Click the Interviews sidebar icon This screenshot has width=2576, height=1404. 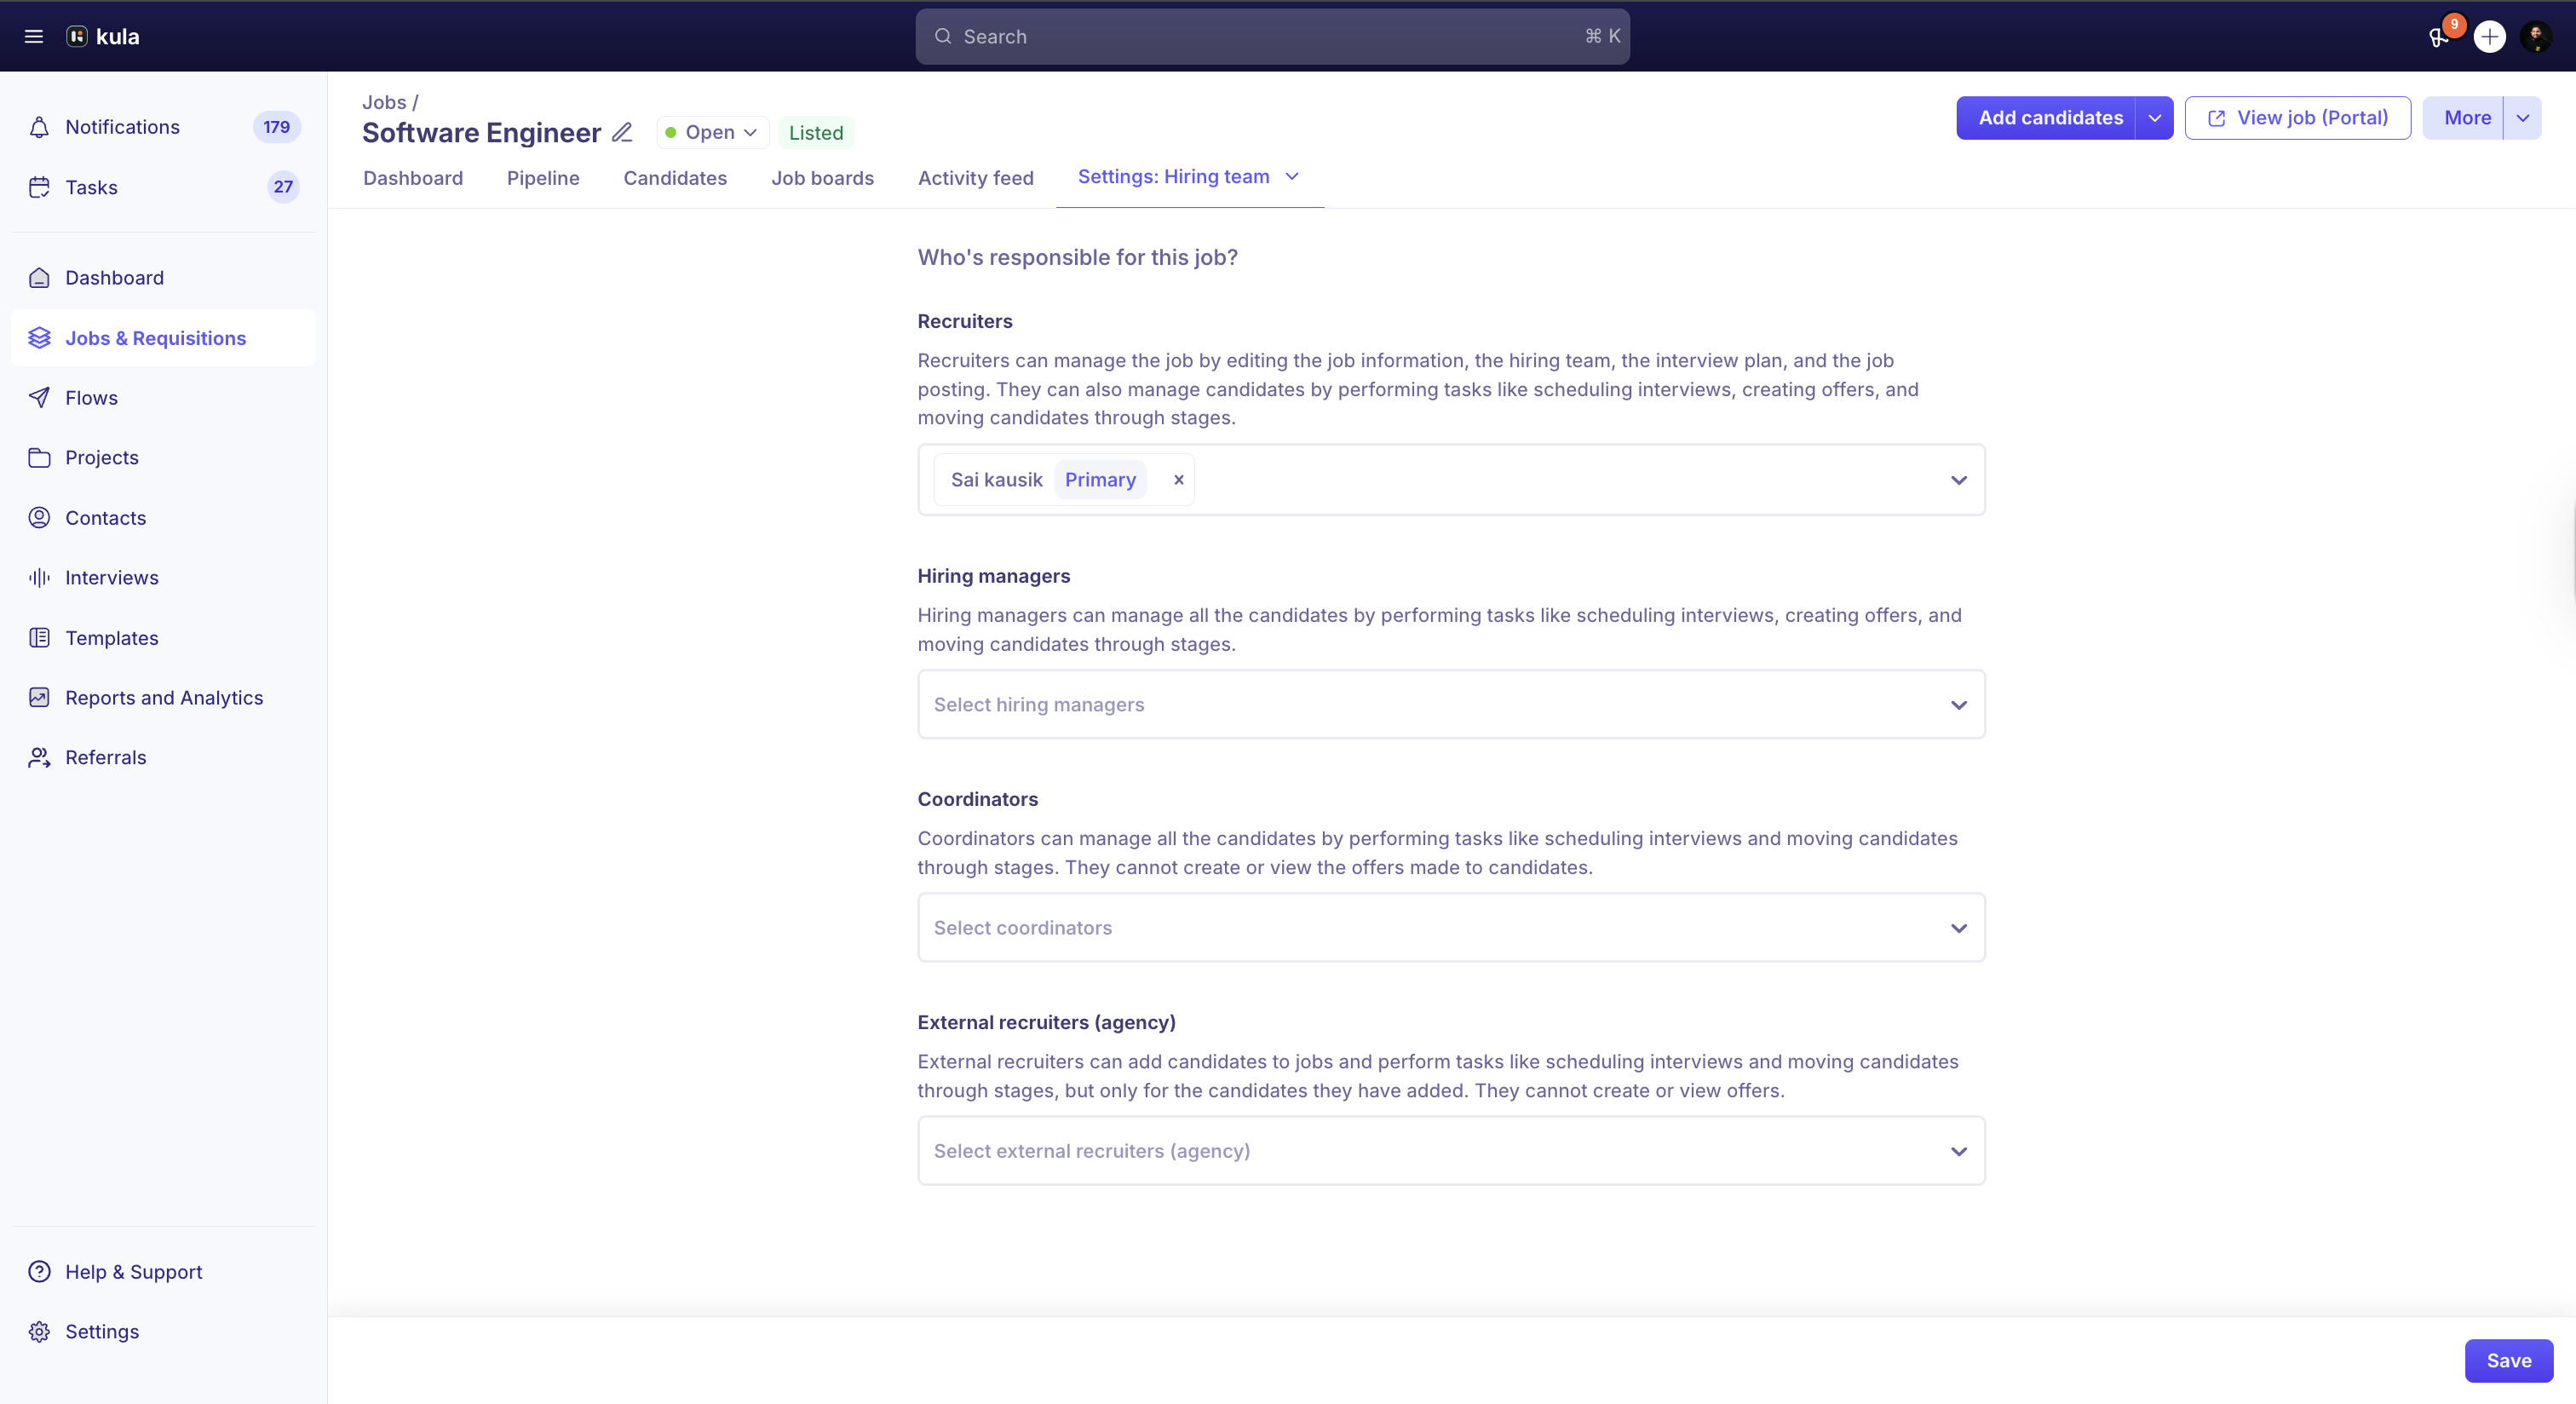(39, 577)
